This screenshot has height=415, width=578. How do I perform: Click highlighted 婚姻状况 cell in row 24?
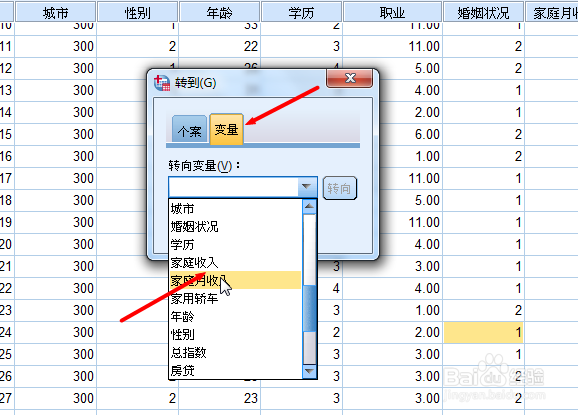point(484,332)
